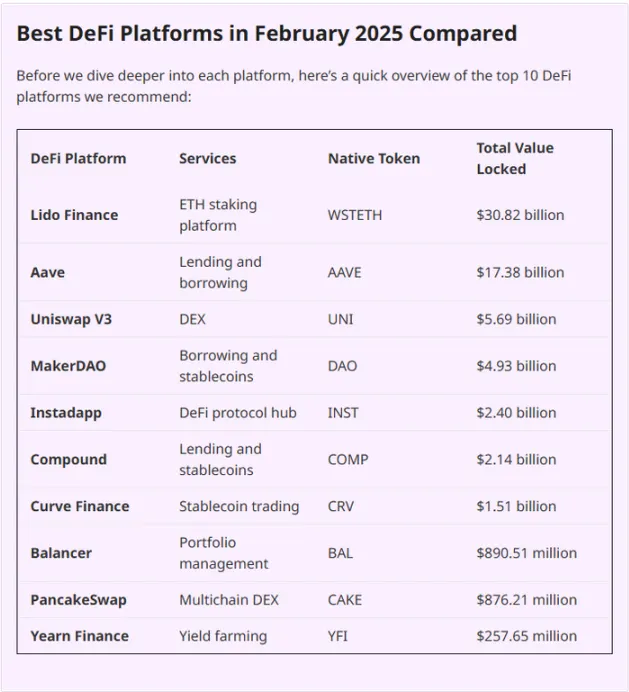This screenshot has height=692, width=629.
Task: Select the Balancer platform name
Action: [61, 553]
